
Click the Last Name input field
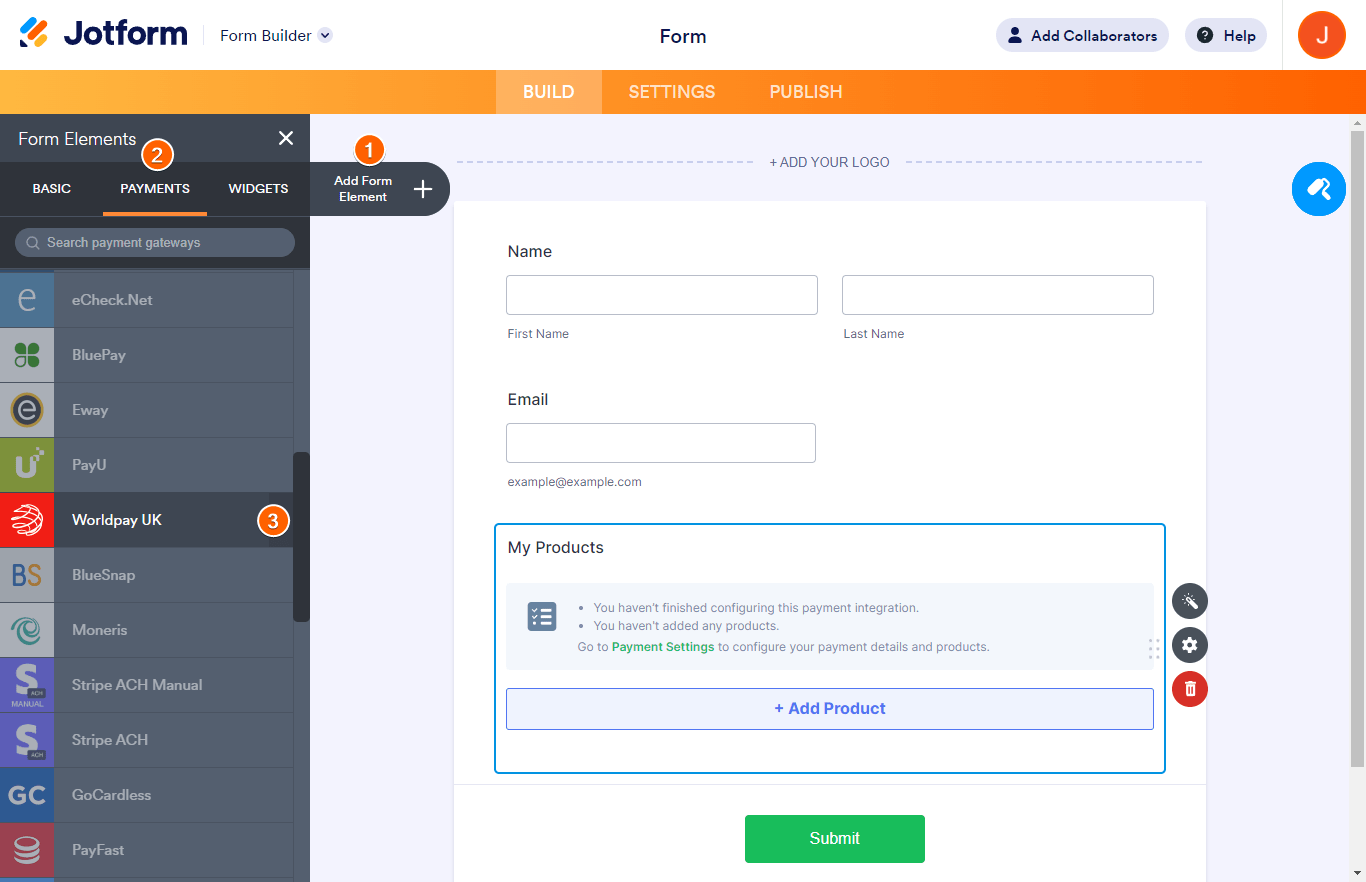click(x=998, y=295)
